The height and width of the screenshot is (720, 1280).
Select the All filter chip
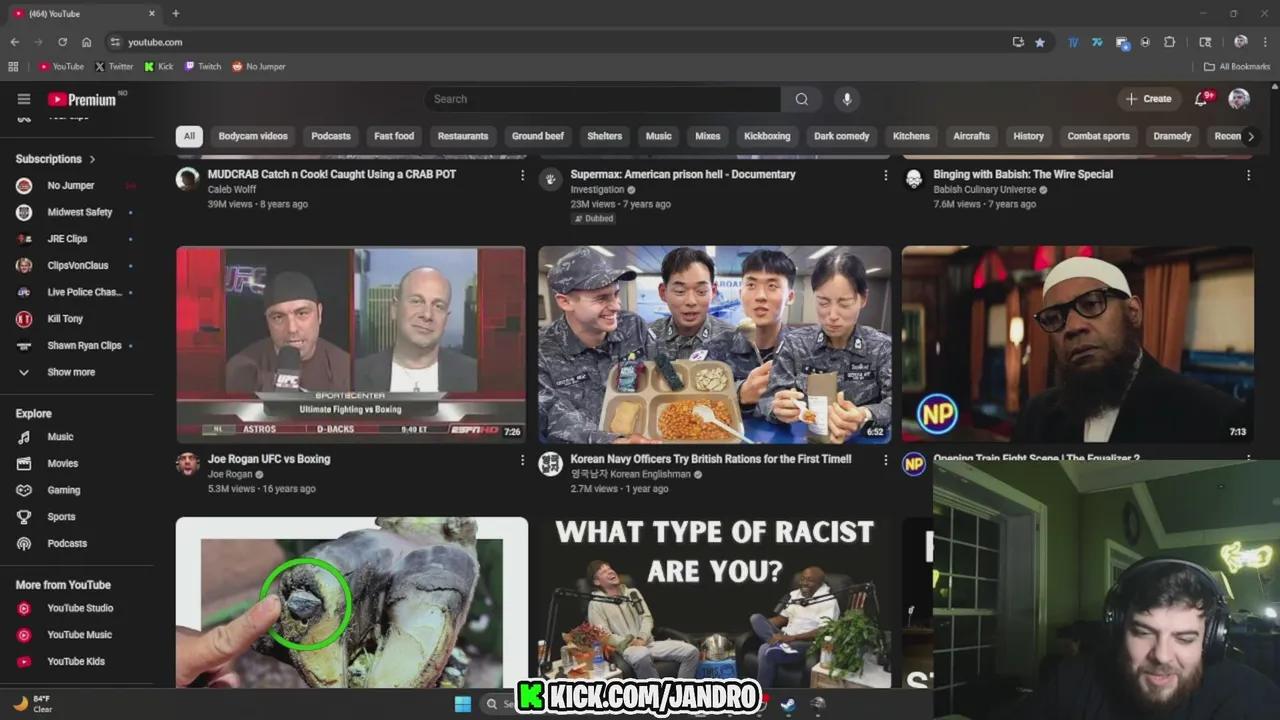coord(189,136)
